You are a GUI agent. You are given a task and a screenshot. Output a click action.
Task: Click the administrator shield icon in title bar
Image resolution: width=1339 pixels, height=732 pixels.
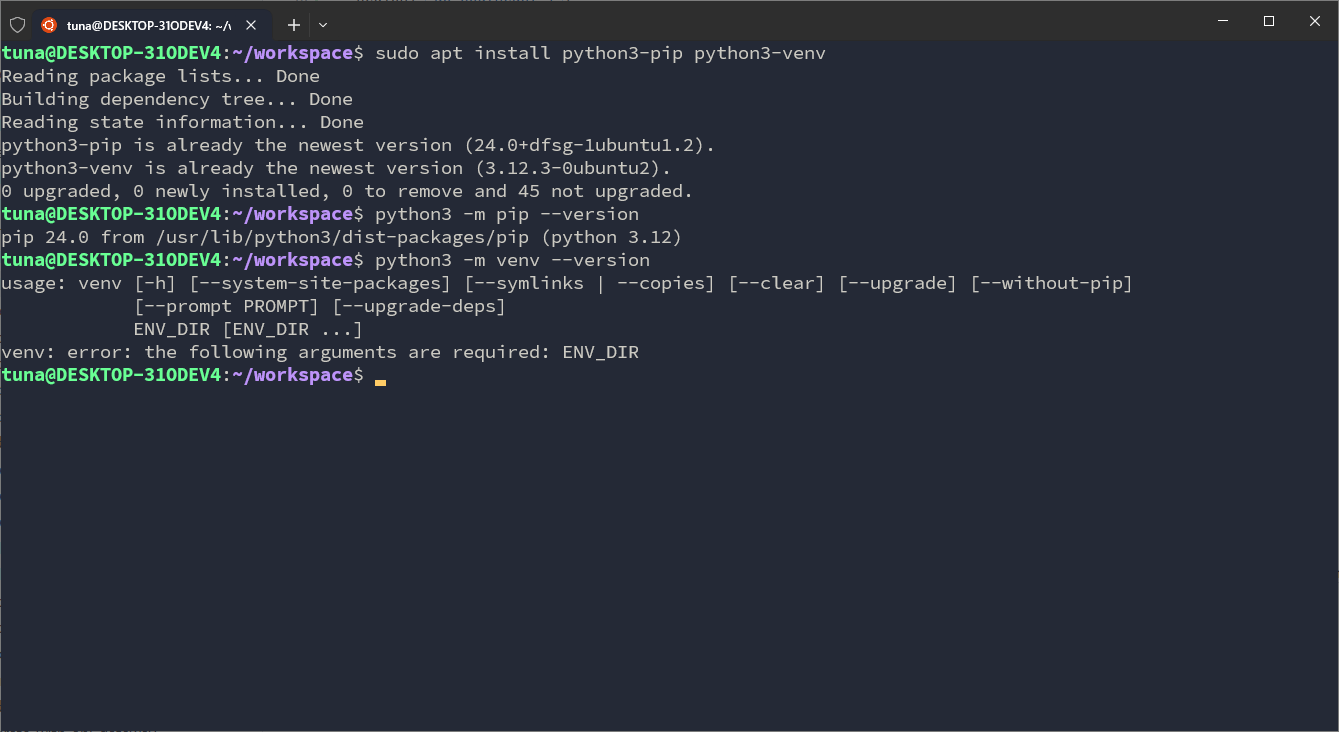(x=17, y=24)
